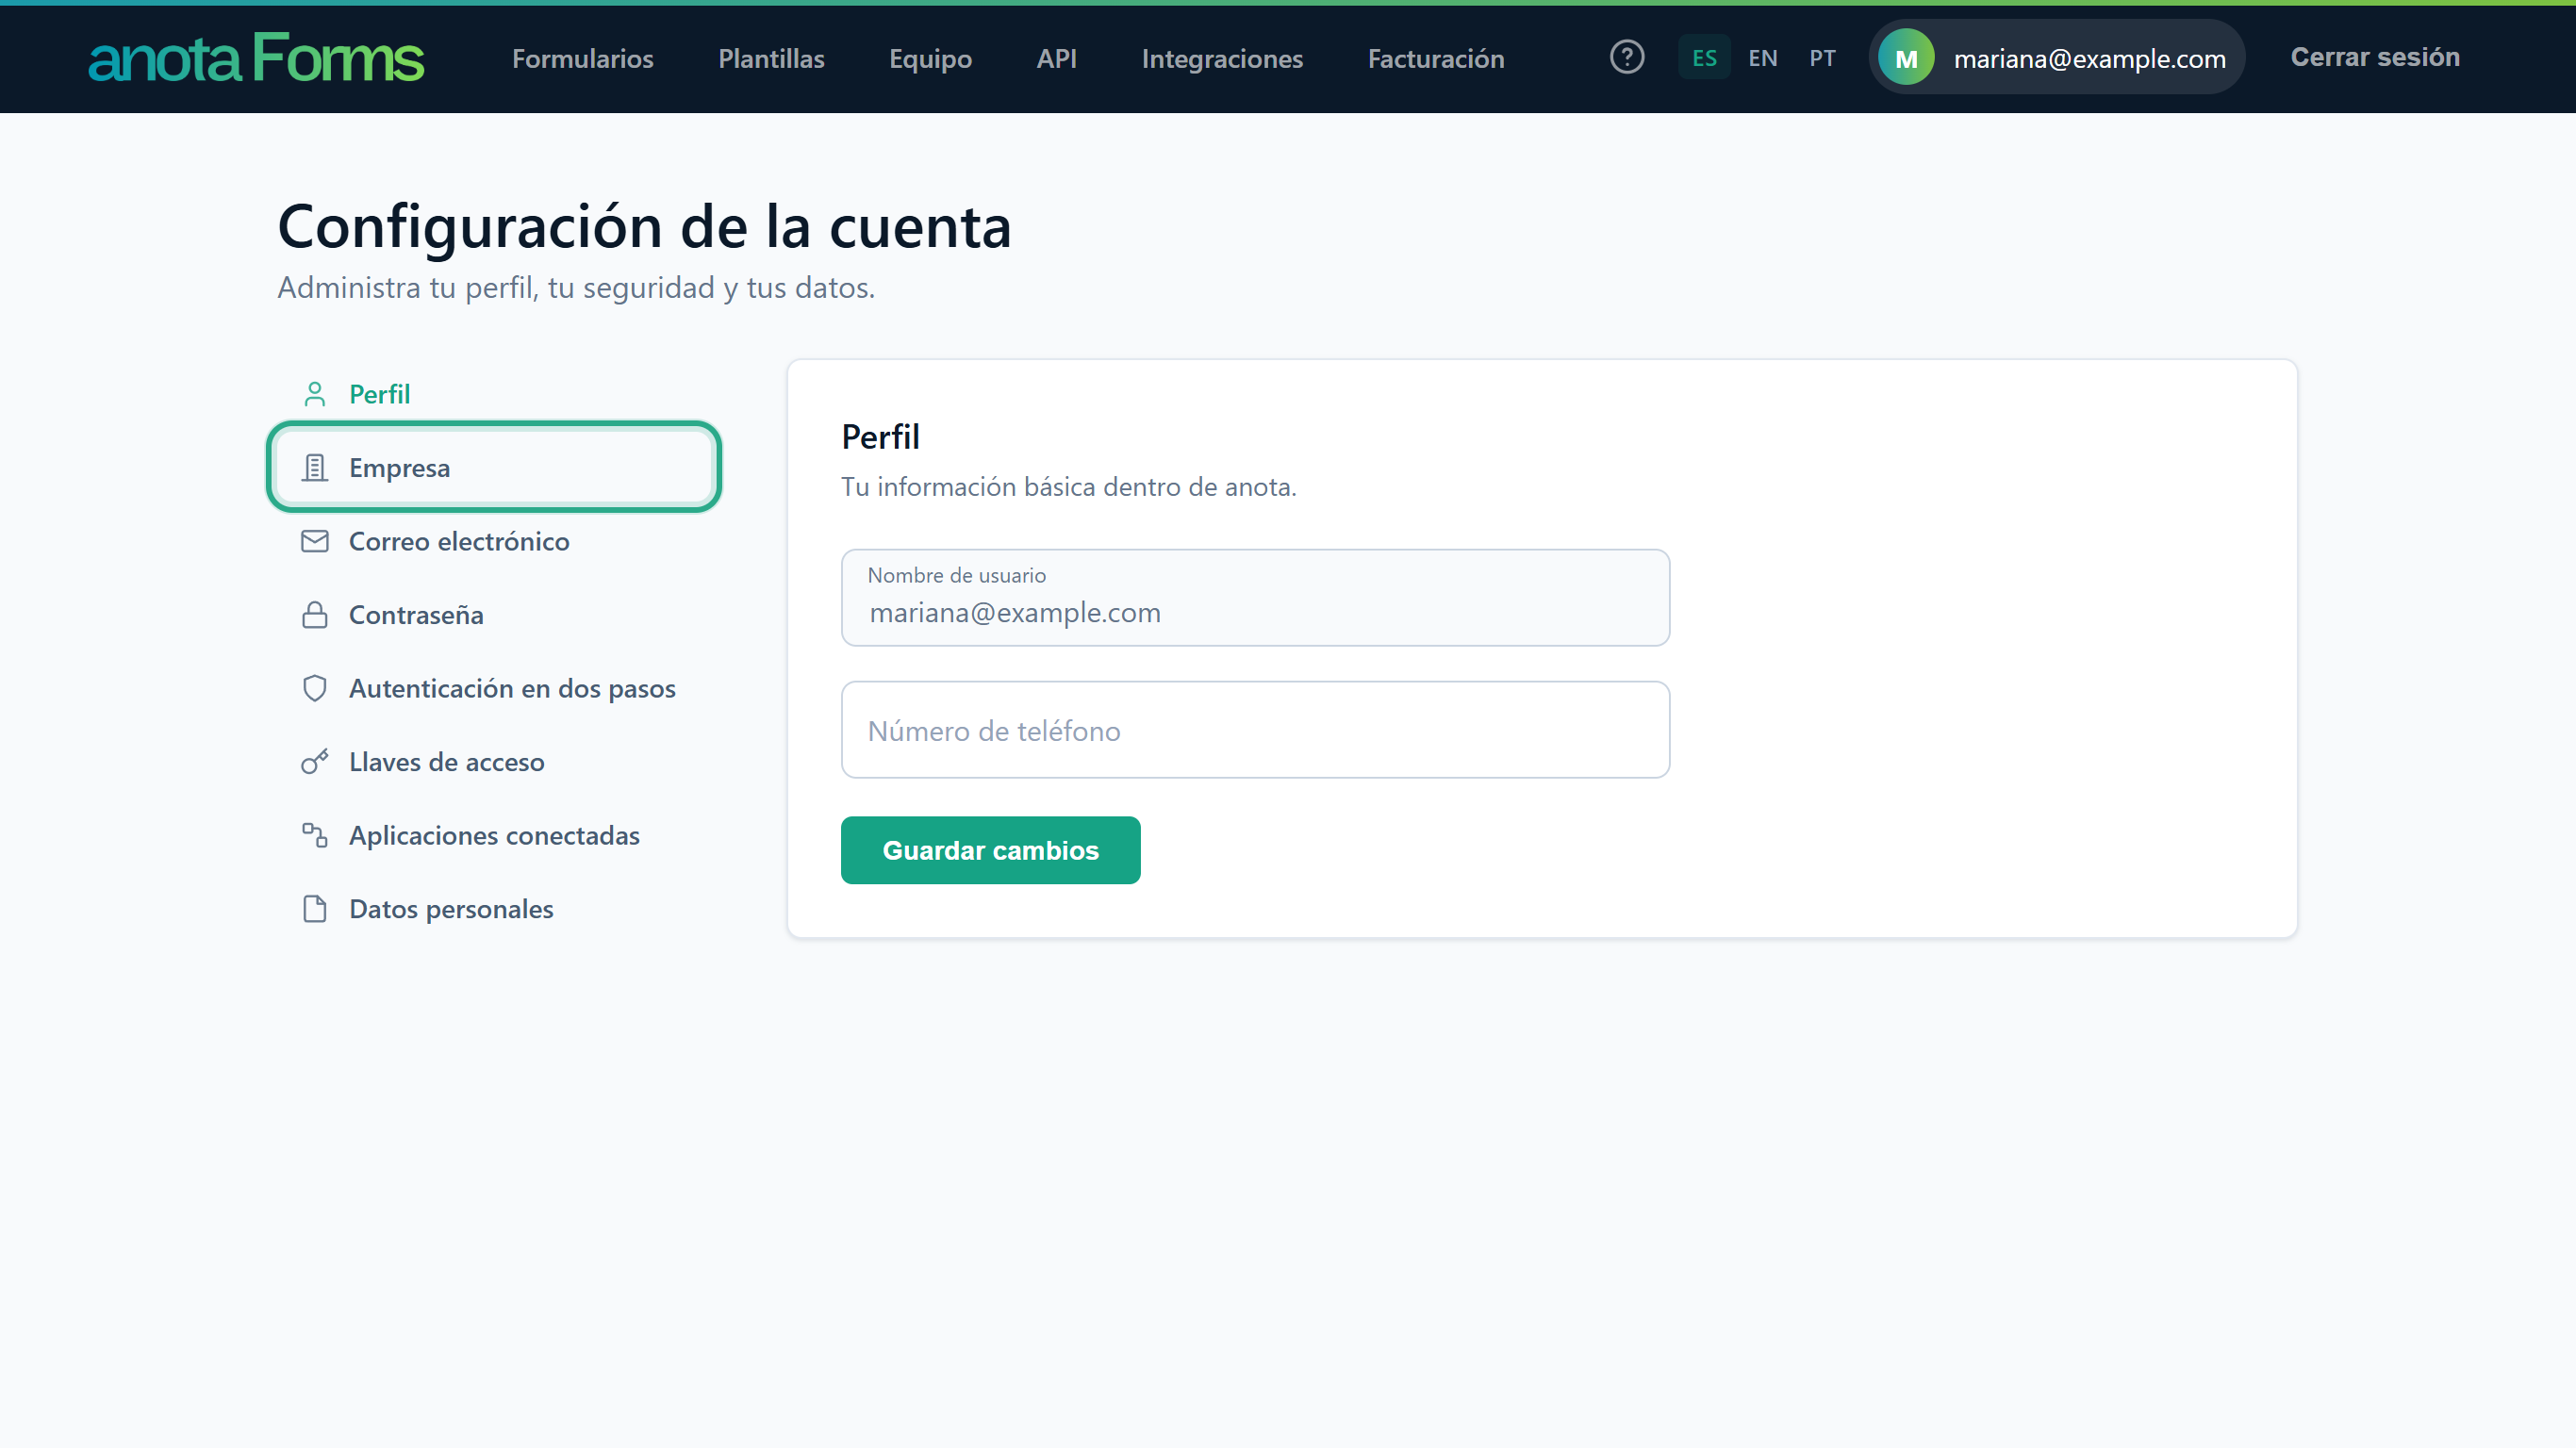Open Correo electrónico settings
The width and height of the screenshot is (2576, 1448).
(494, 541)
